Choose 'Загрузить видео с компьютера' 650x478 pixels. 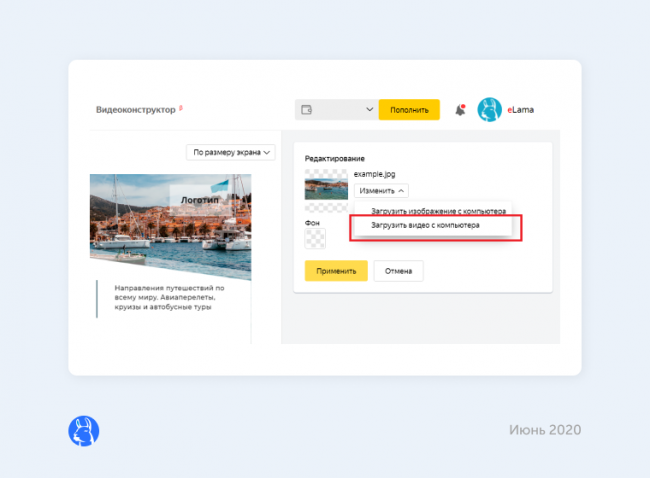424,226
